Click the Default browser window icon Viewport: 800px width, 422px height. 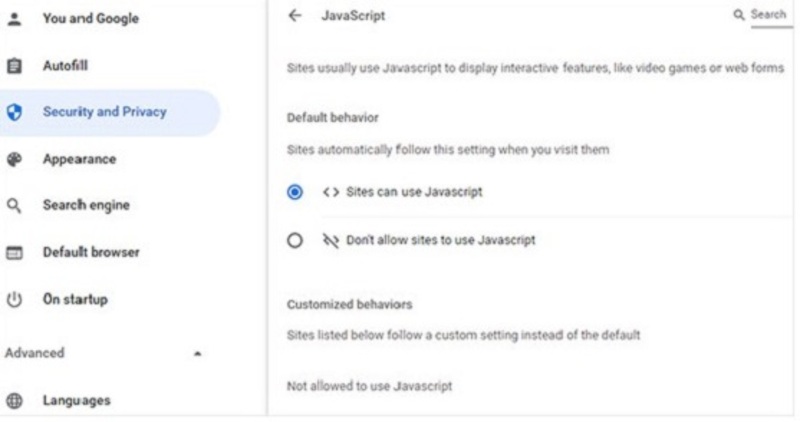point(14,253)
